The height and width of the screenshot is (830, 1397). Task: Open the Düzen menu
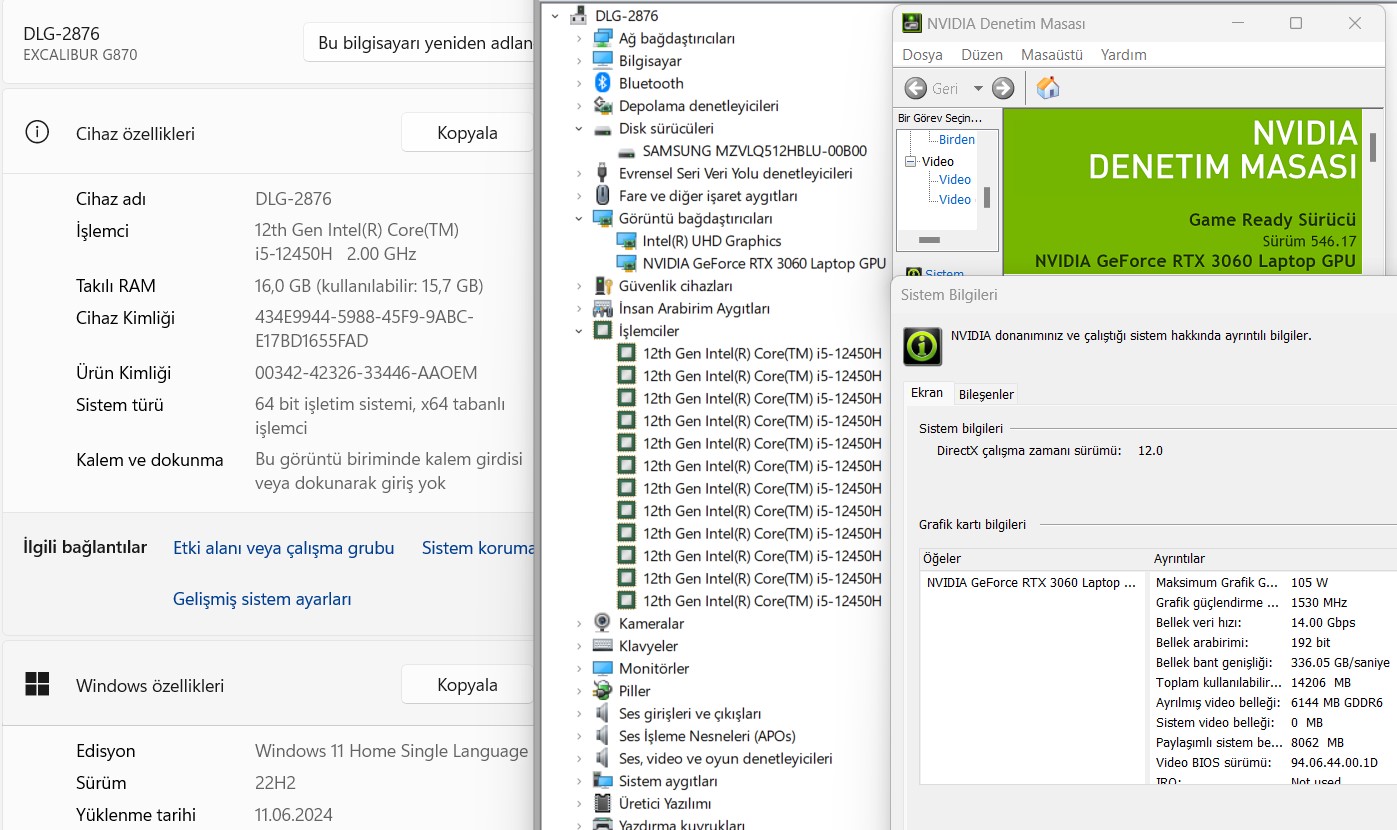[x=982, y=55]
